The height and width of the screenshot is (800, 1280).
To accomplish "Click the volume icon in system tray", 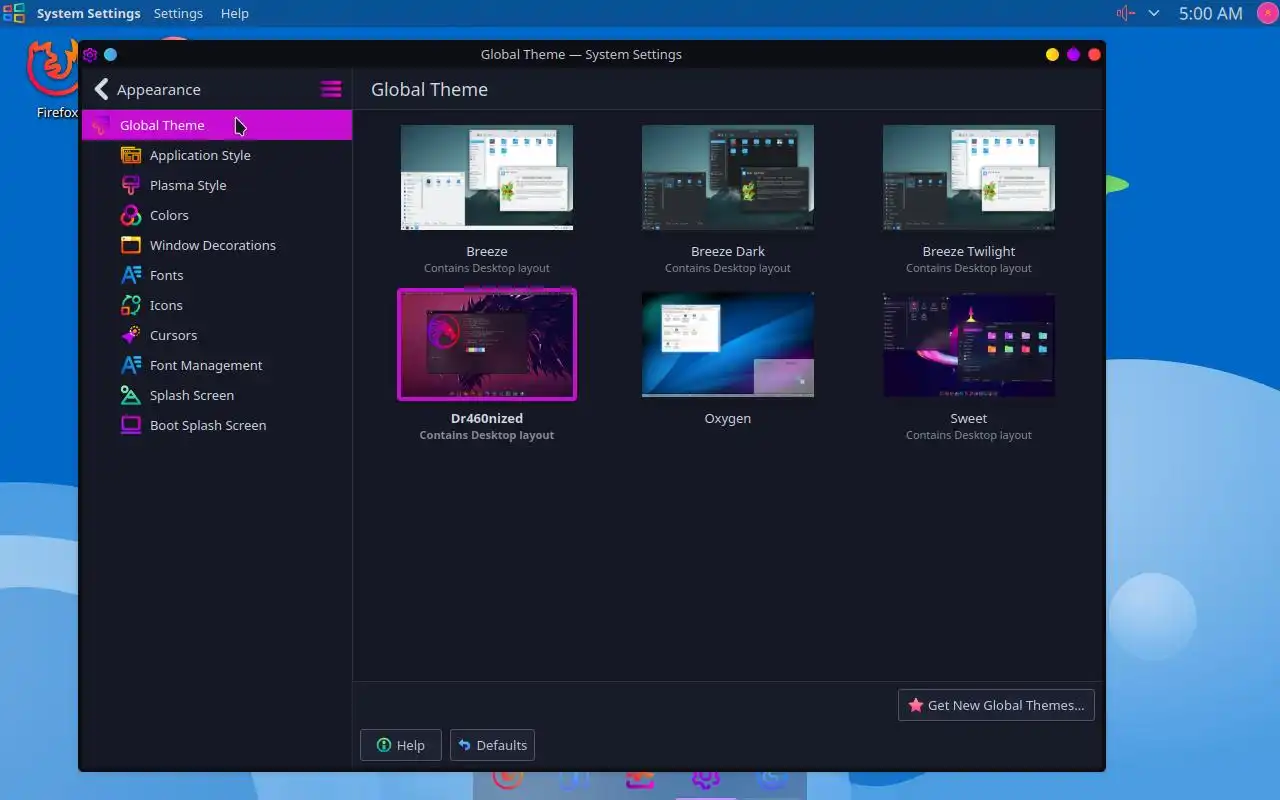I will [x=1126, y=13].
